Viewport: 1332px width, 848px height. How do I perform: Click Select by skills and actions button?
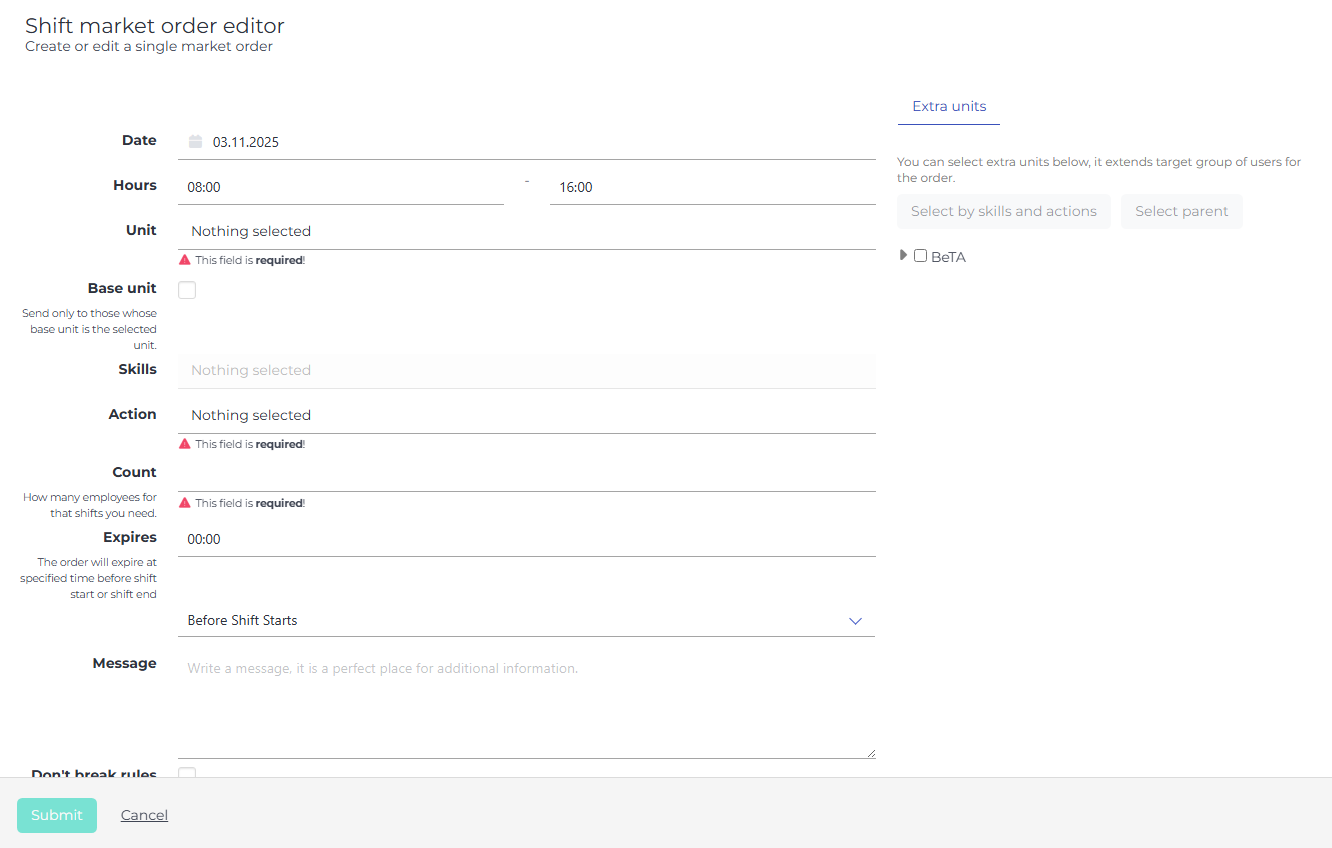pyautogui.click(x=1003, y=211)
